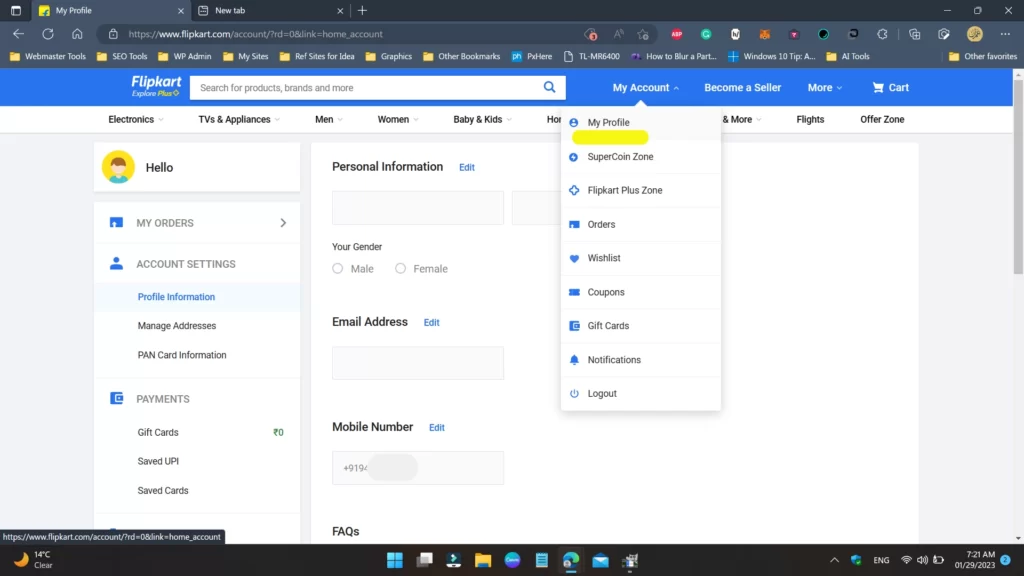Click the email address input field
This screenshot has width=1024, height=576.
[418, 363]
